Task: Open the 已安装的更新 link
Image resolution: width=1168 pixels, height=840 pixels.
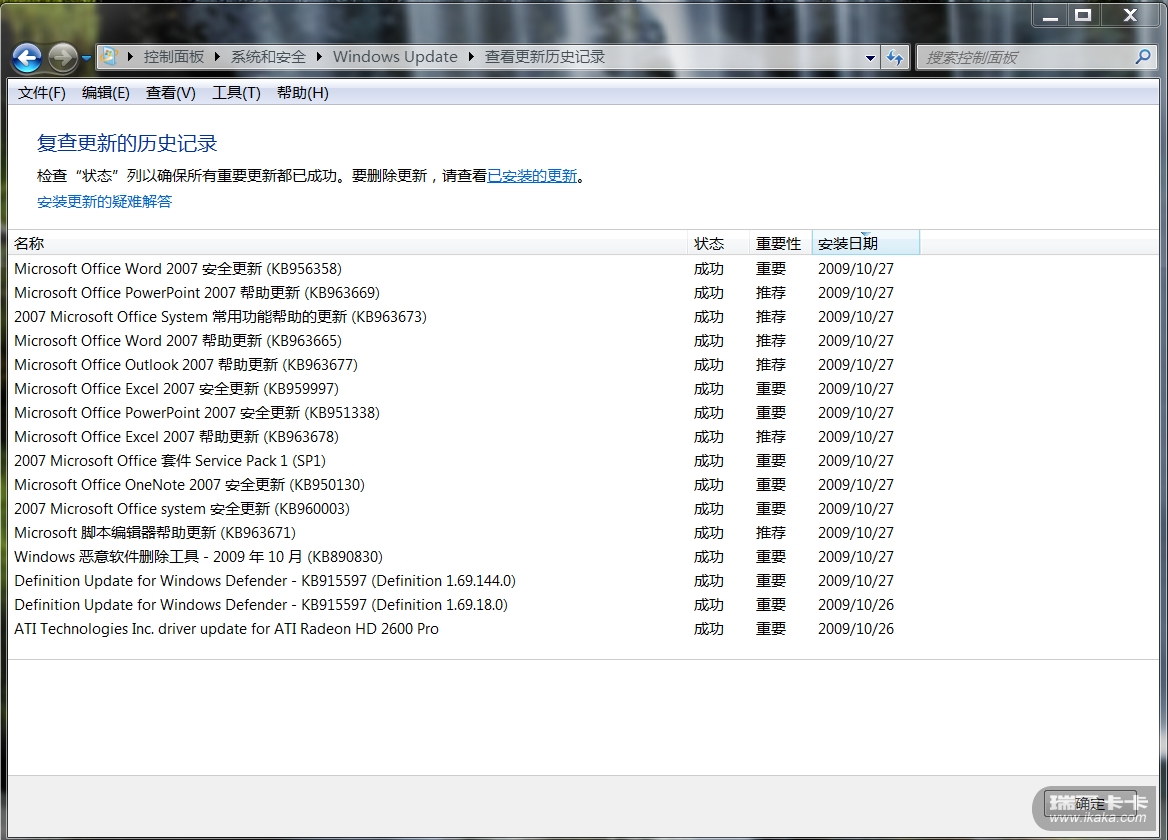Action: click(x=532, y=176)
